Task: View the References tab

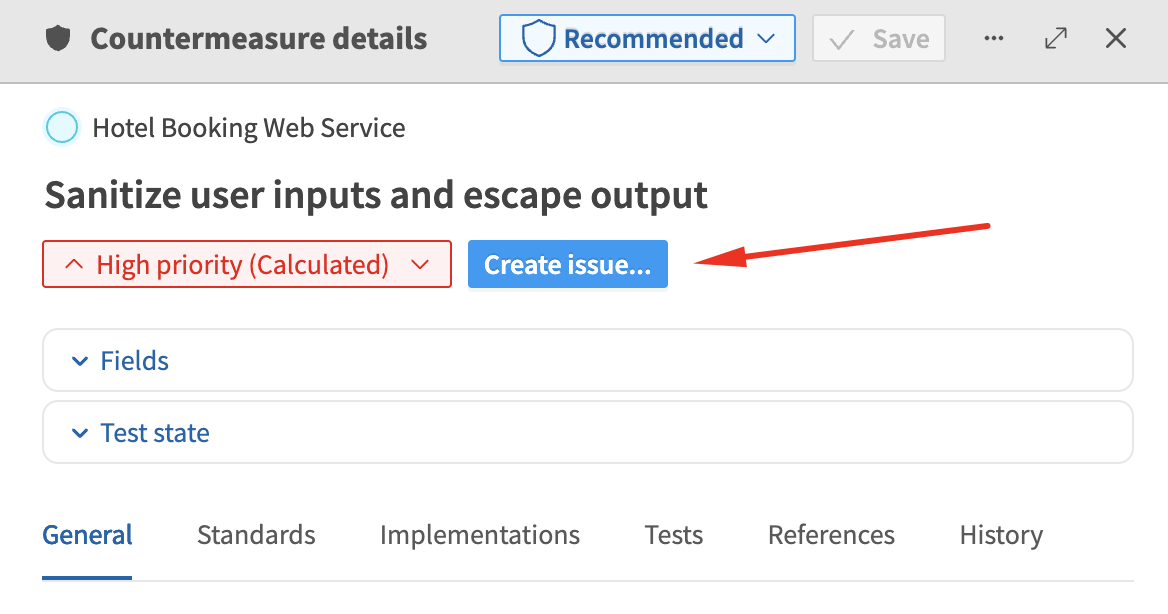Action: (831, 535)
